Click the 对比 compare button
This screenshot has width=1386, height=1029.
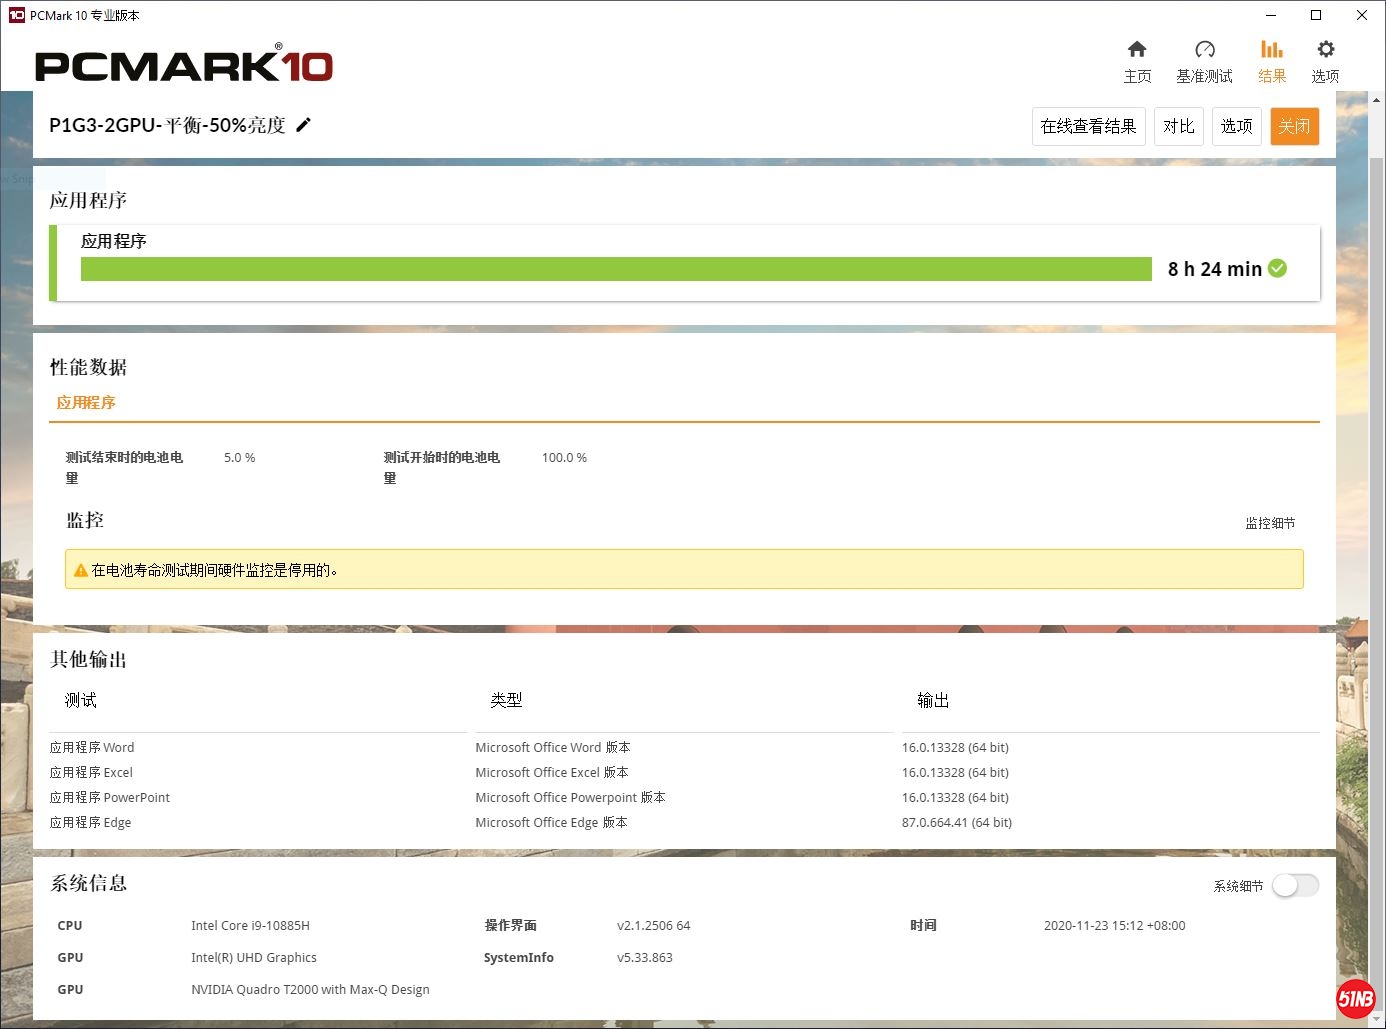pyautogui.click(x=1179, y=126)
